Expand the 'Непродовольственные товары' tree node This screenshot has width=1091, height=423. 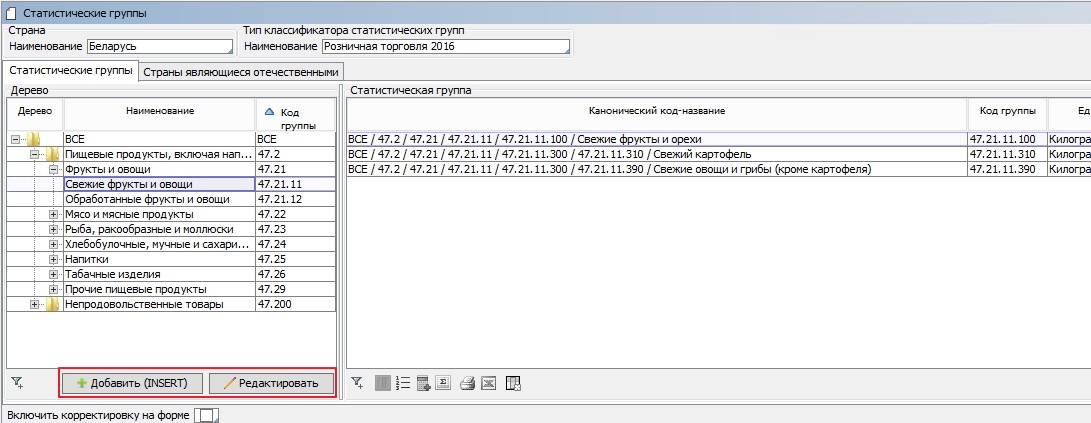(x=35, y=304)
